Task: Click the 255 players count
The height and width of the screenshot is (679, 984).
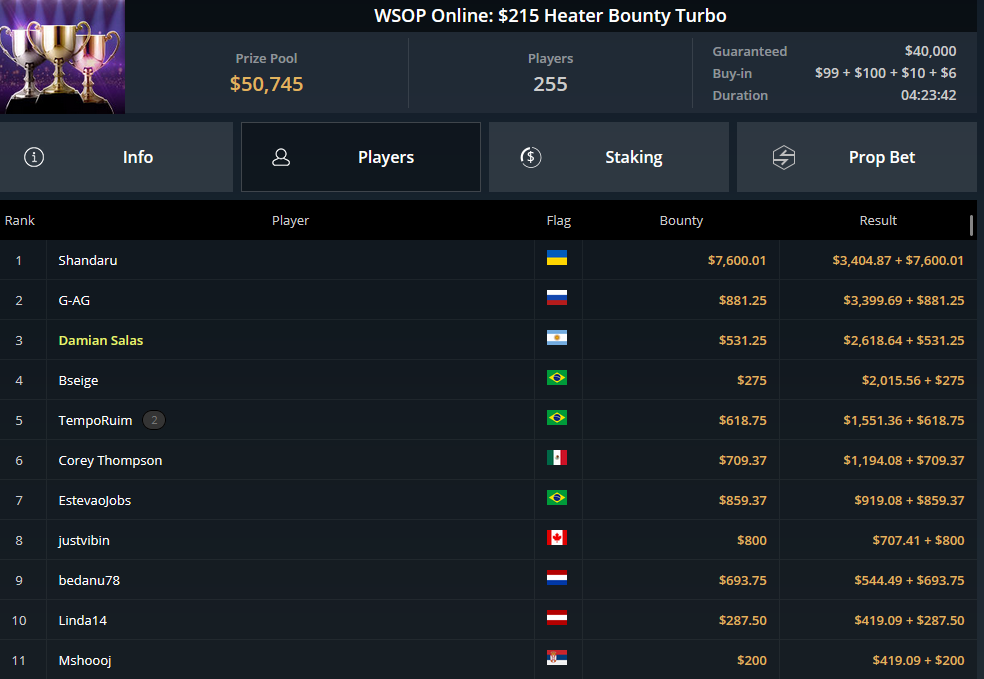Action: click(550, 84)
